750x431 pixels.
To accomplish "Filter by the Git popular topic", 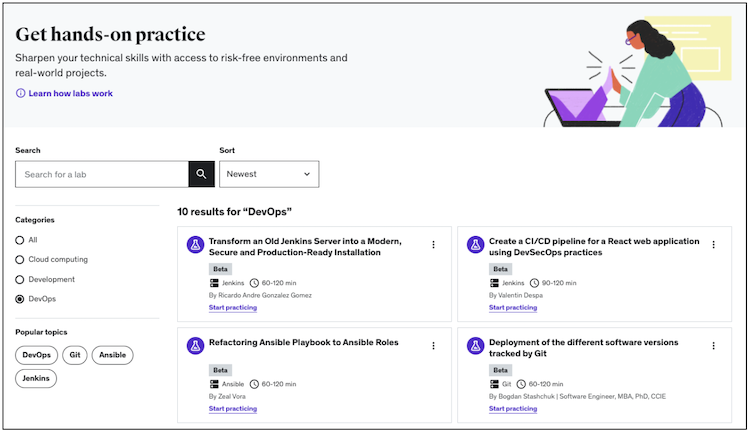I will (x=75, y=355).
